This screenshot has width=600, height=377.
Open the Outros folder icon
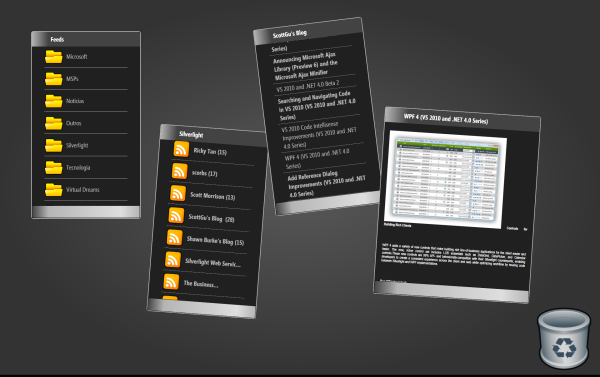[54, 123]
